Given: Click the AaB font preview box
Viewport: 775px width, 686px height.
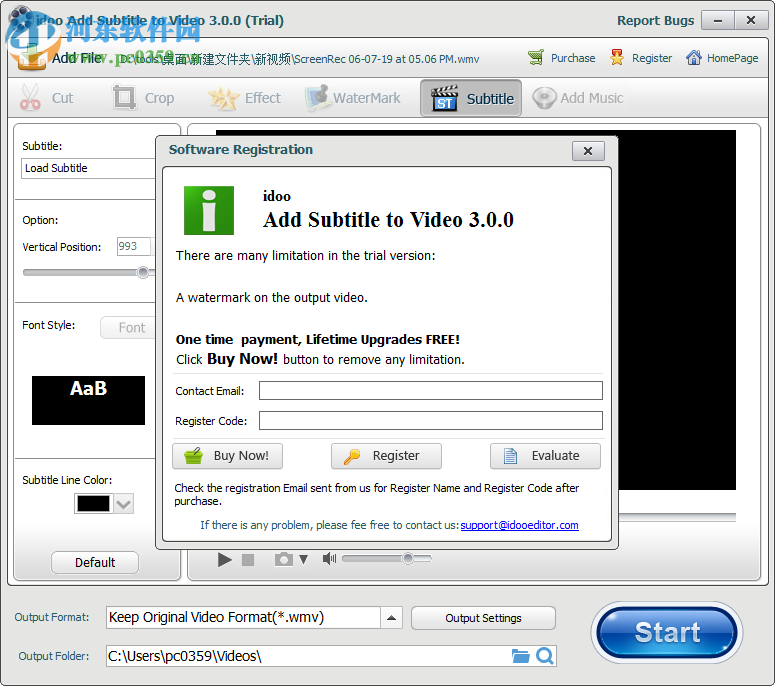Looking at the screenshot, I should pyautogui.click(x=88, y=400).
